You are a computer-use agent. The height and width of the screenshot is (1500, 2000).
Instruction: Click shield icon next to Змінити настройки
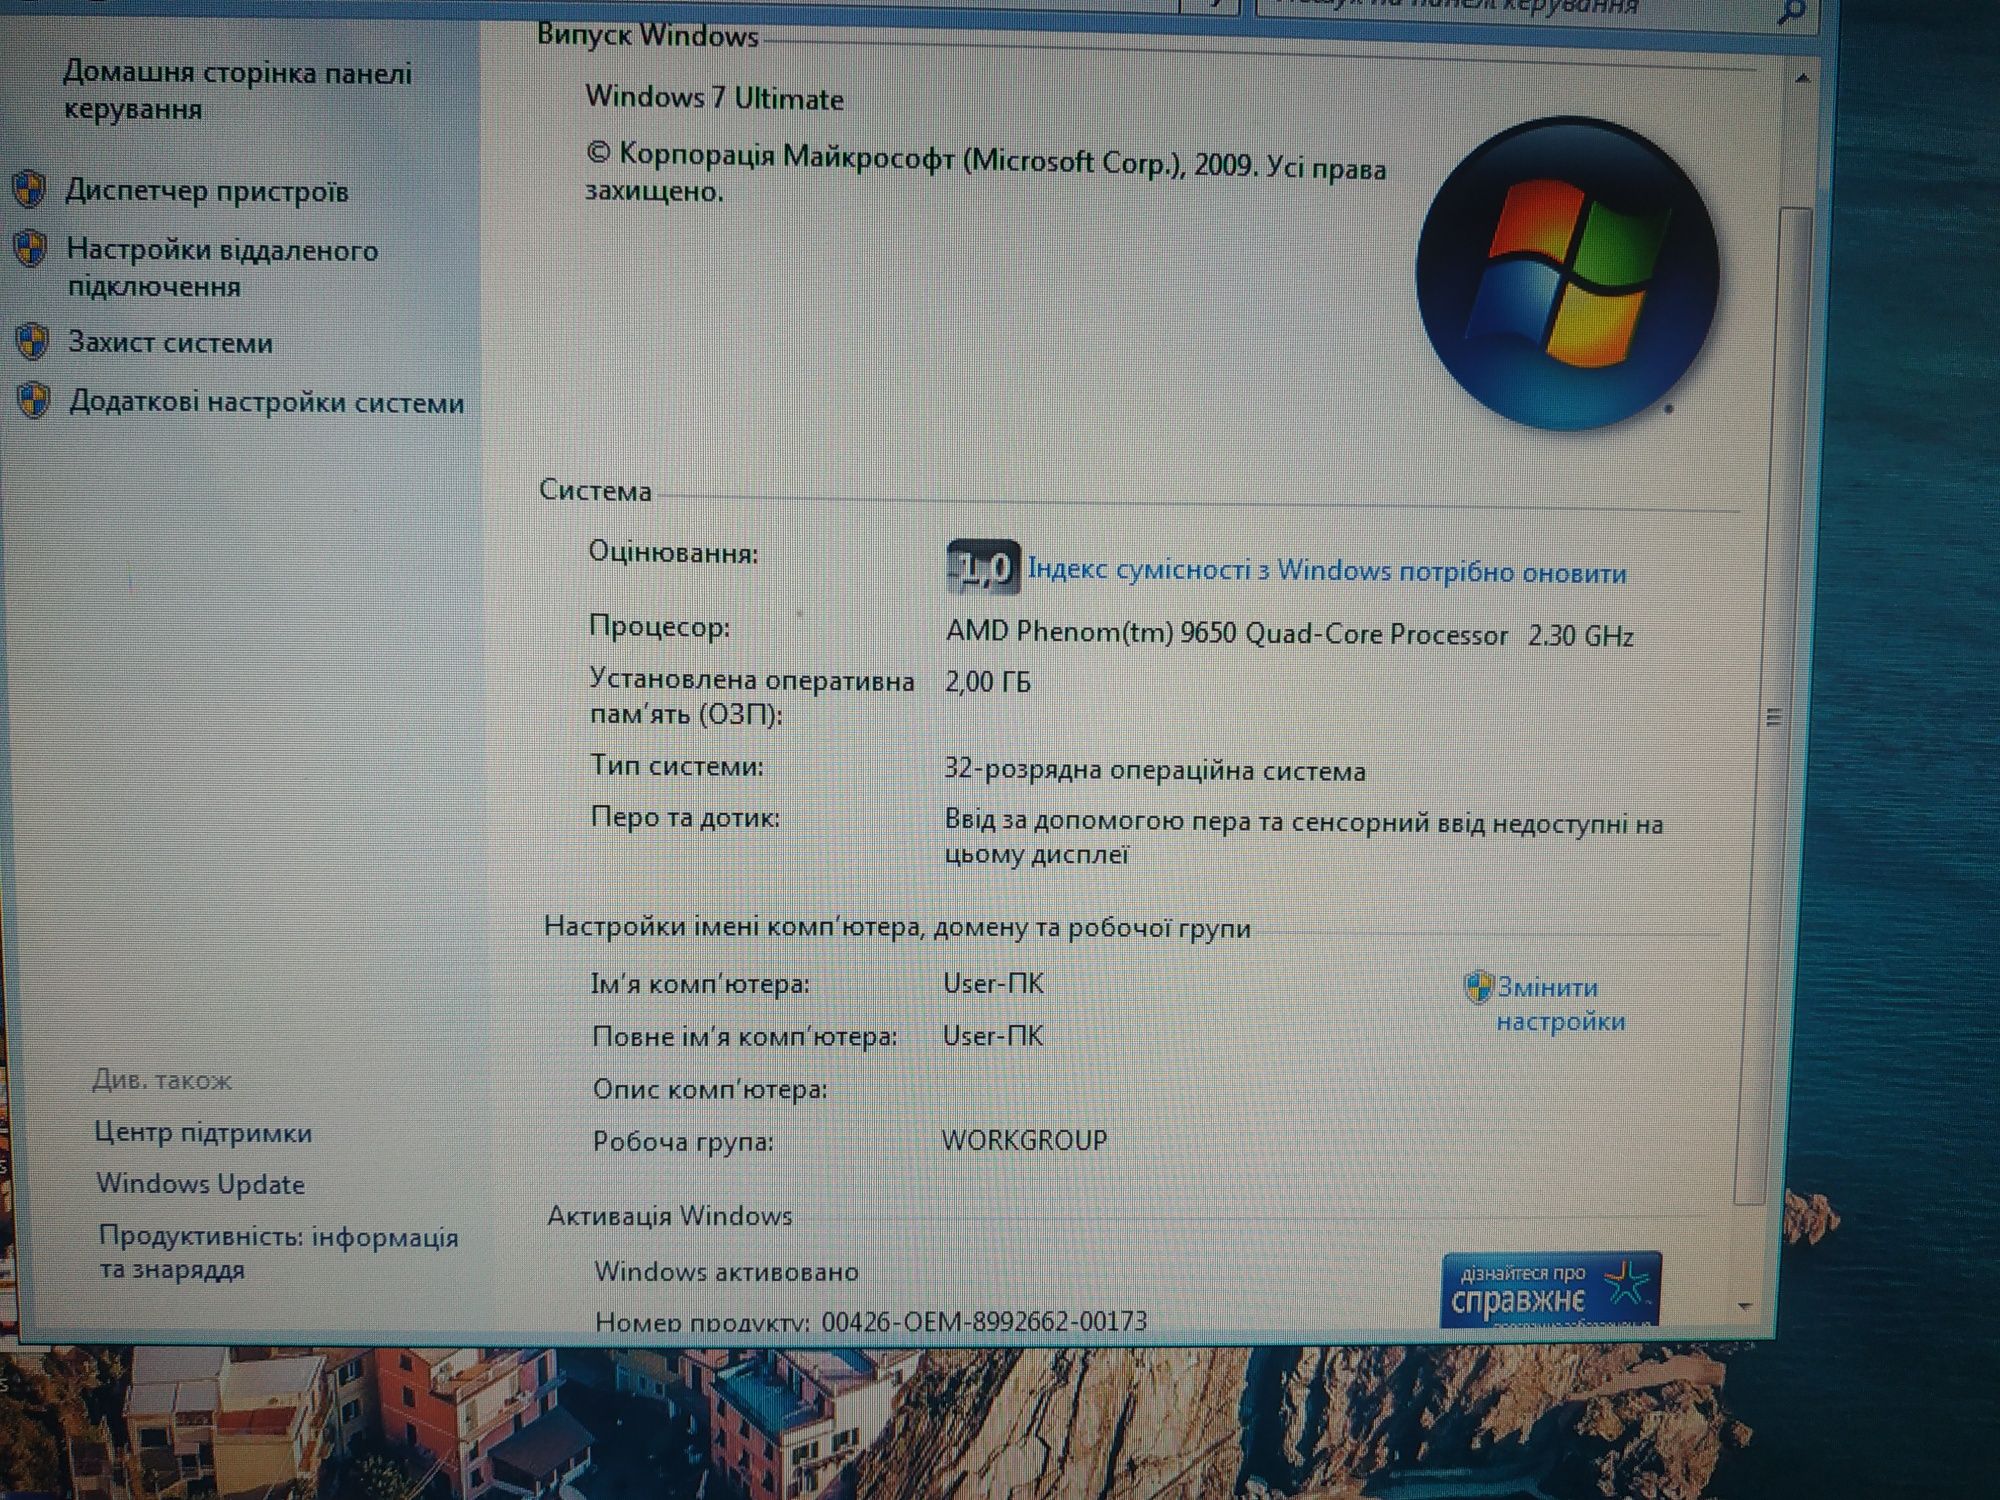click(1477, 987)
